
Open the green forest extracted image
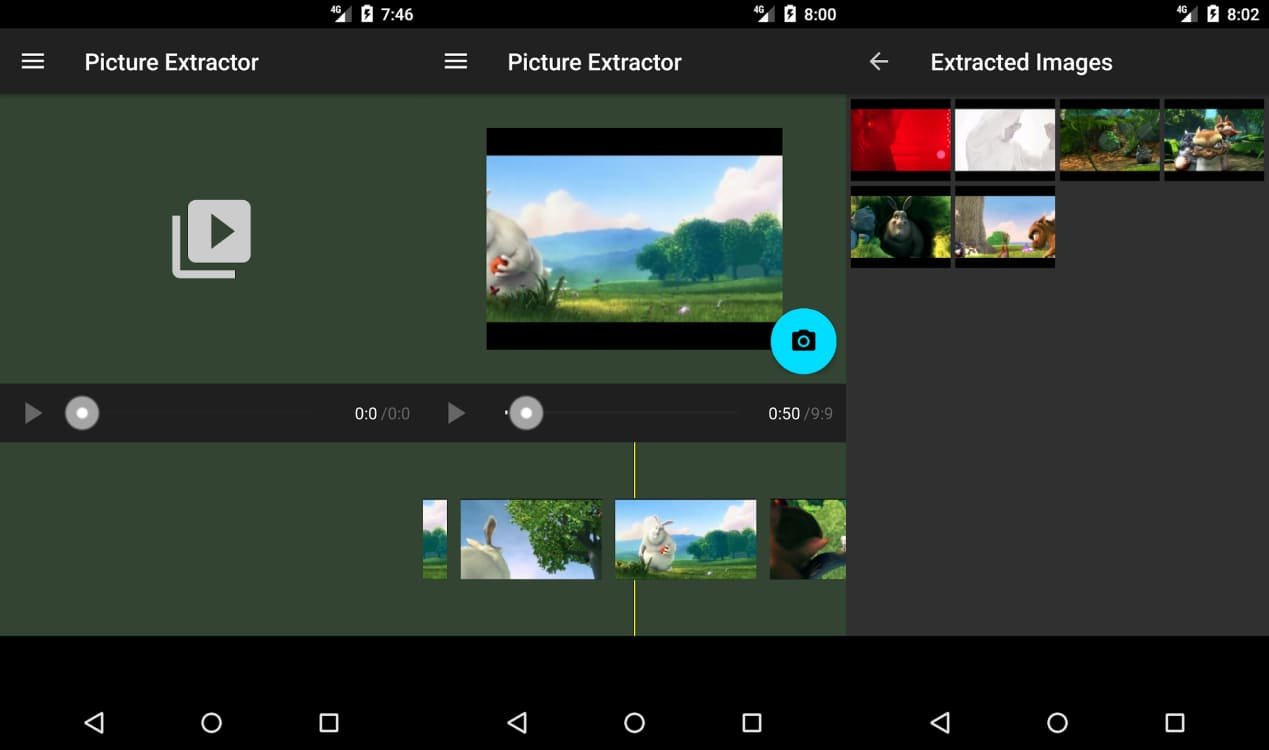pyautogui.click(x=1110, y=140)
